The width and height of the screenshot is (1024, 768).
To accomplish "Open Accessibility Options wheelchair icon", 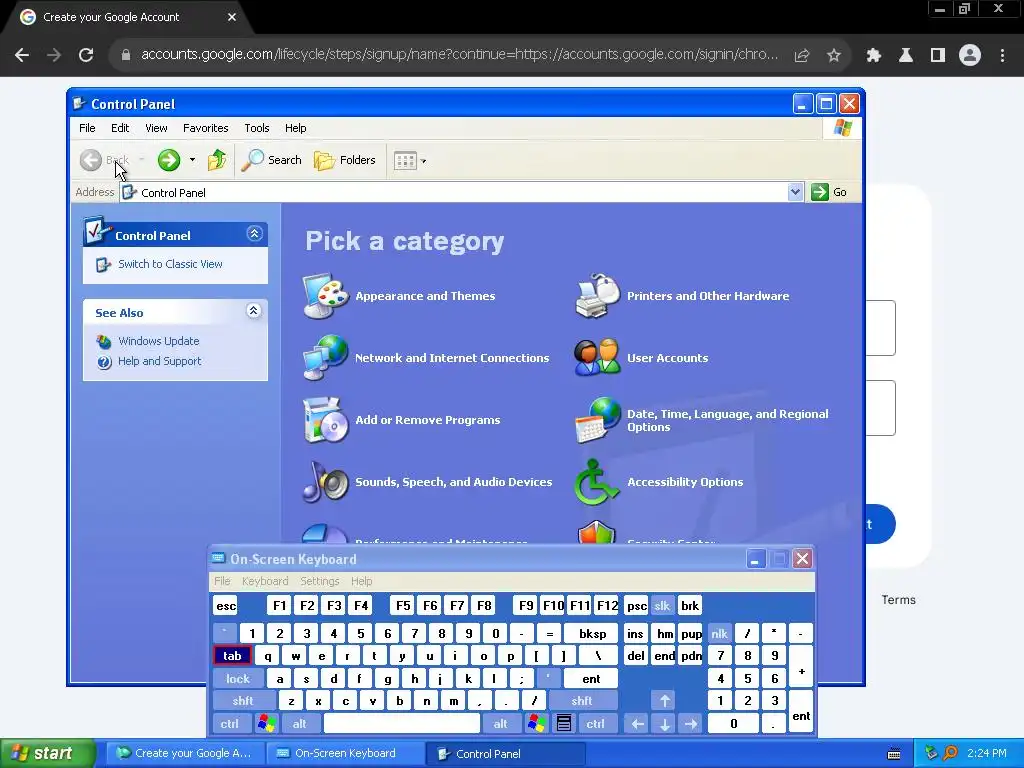I will pos(596,482).
